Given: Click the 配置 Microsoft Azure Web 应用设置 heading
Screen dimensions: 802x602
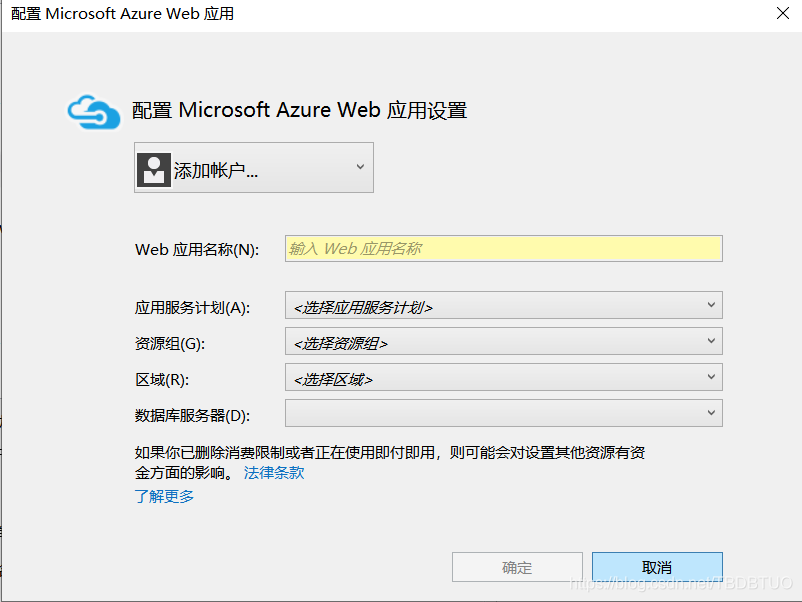Looking at the screenshot, I should (x=300, y=110).
